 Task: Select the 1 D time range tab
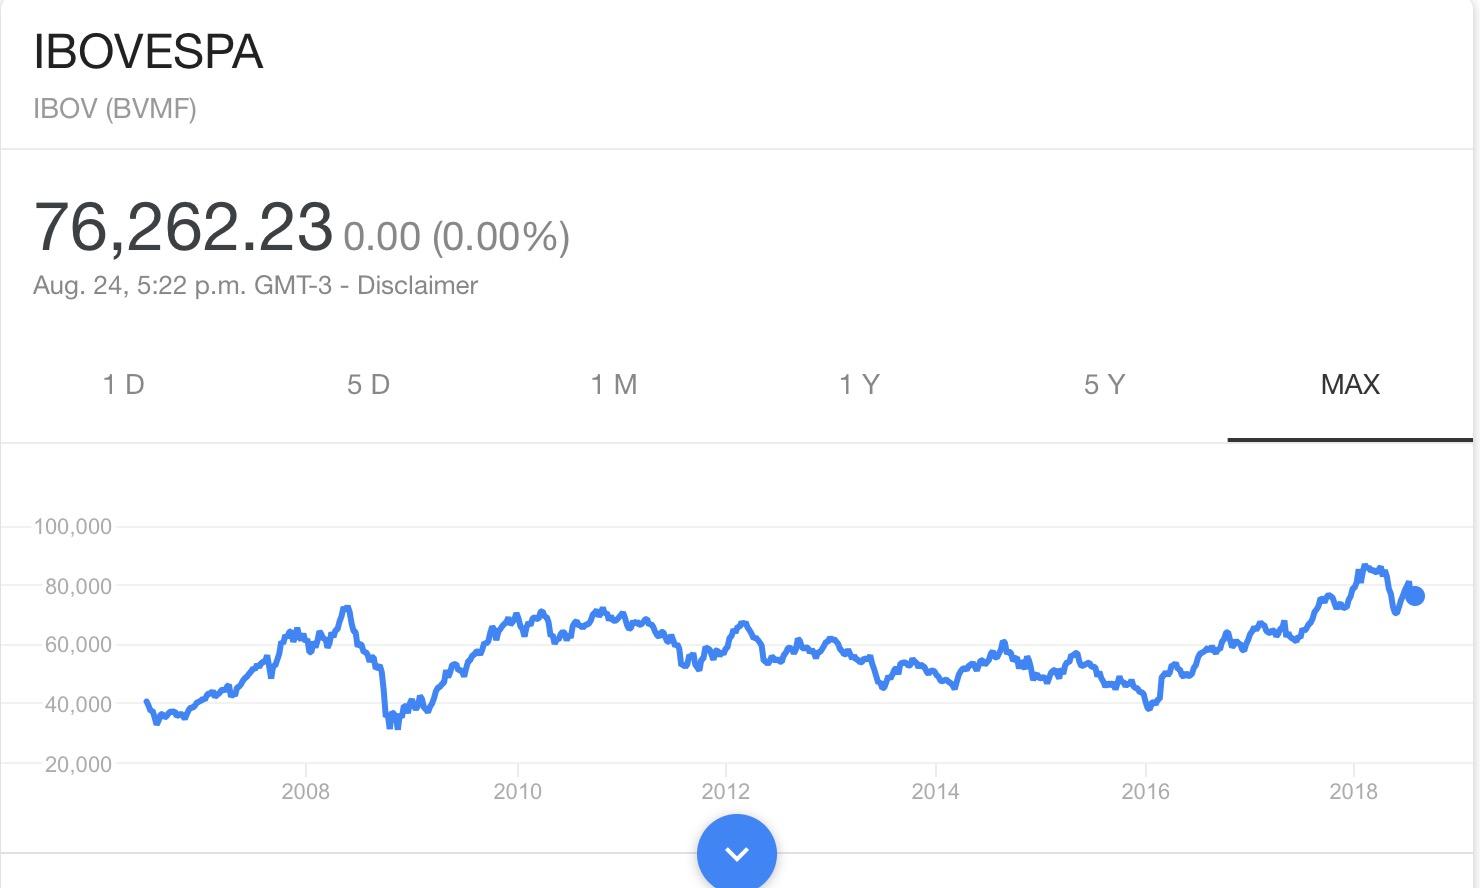click(x=124, y=385)
